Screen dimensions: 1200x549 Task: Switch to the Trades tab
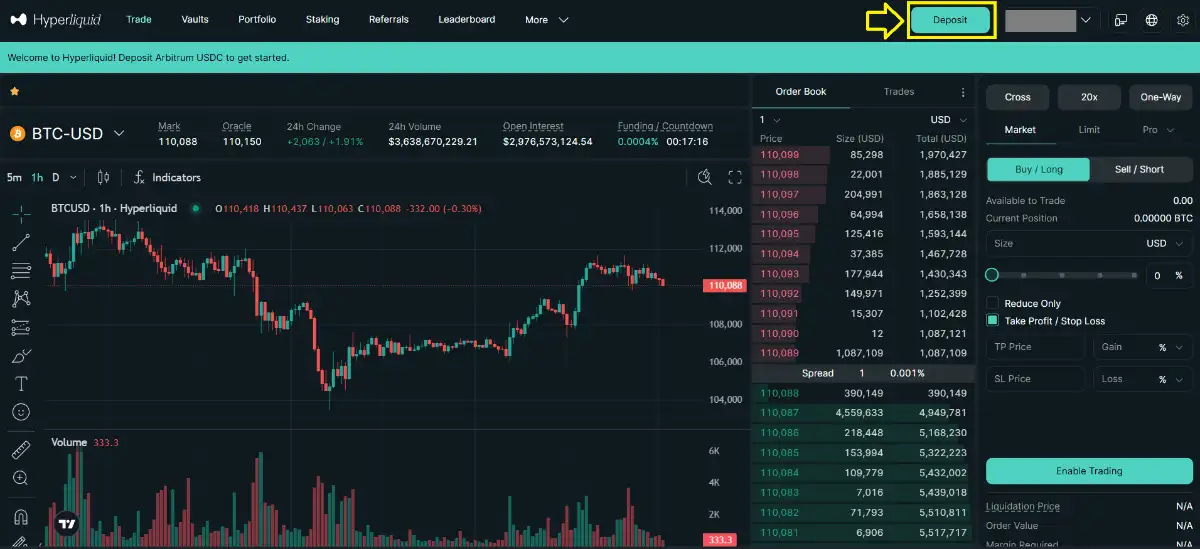click(899, 92)
